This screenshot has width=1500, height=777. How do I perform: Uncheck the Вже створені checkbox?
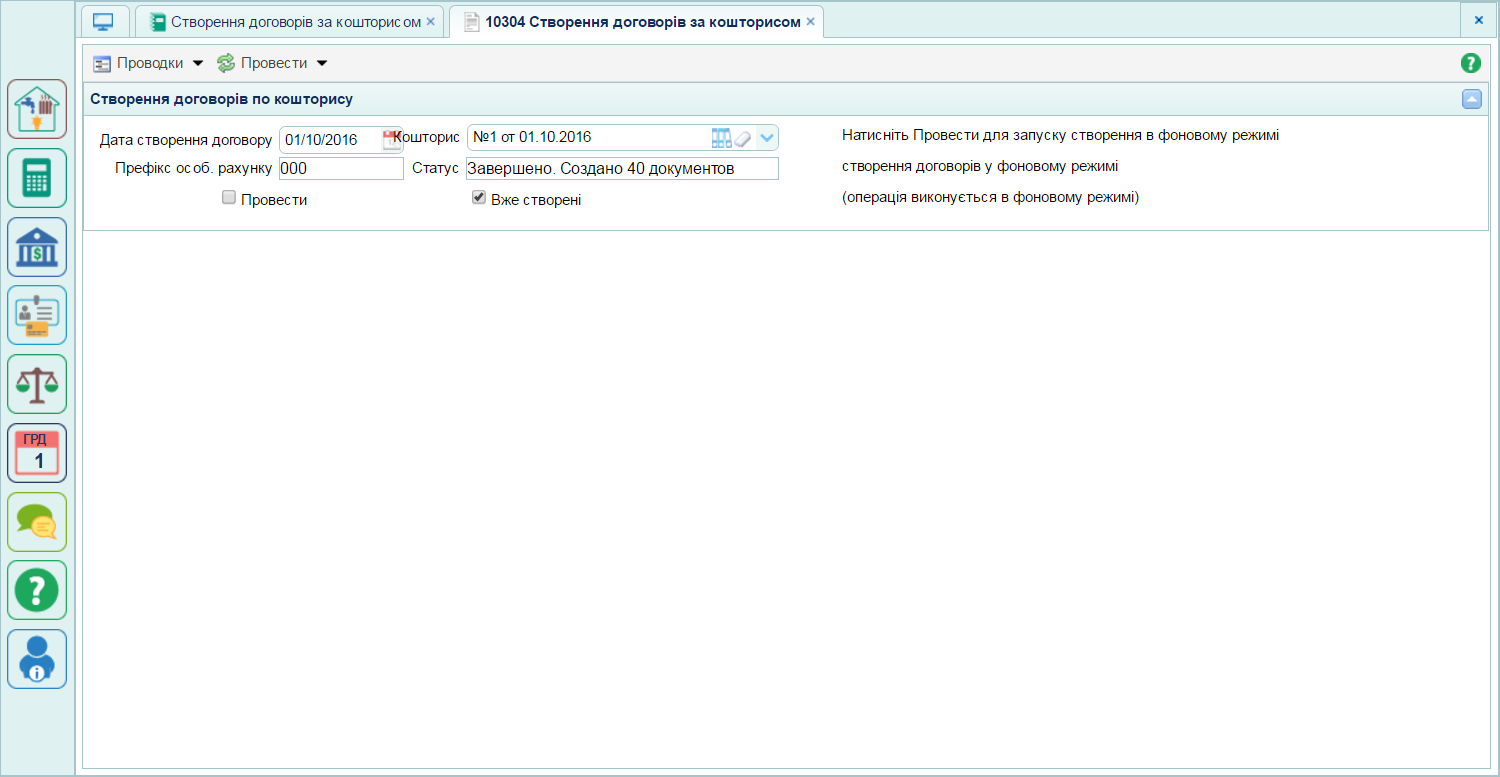[x=479, y=198]
